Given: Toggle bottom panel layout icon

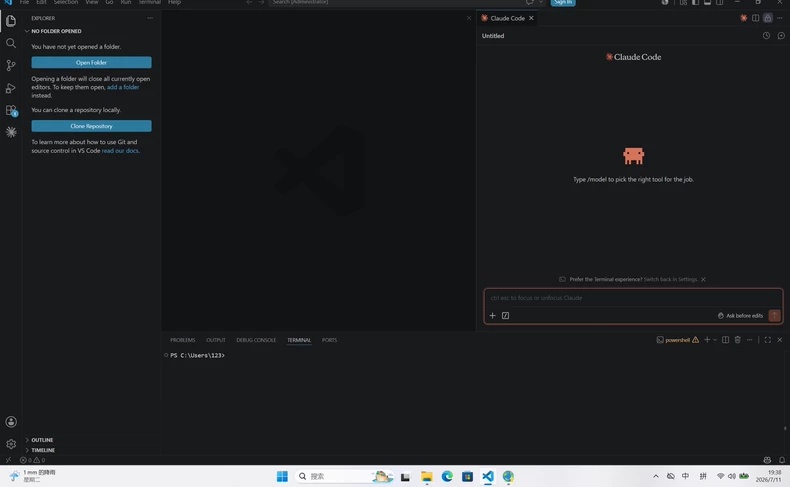Looking at the screenshot, I should 707,3.
